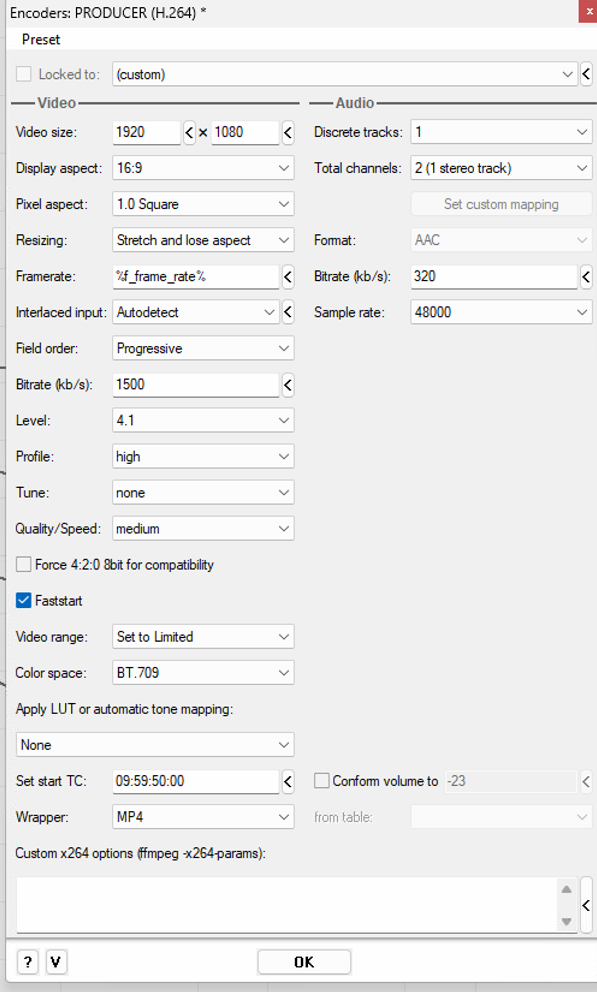Click the audio Bitrate field showing 320
The image size is (597, 992).
click(x=494, y=276)
